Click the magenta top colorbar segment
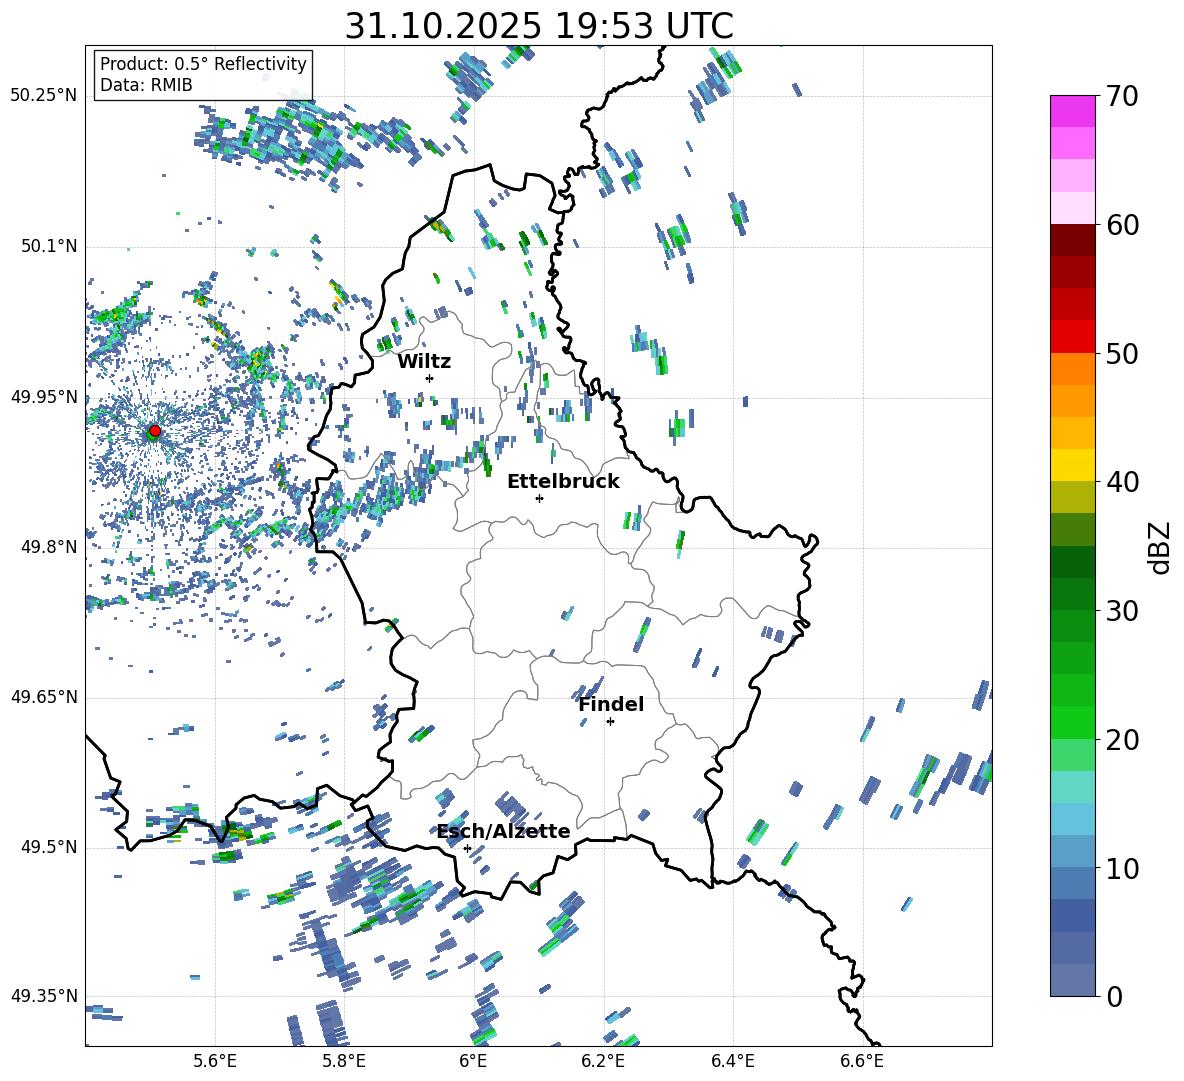This screenshot has height=1081, width=1184. tap(1072, 111)
